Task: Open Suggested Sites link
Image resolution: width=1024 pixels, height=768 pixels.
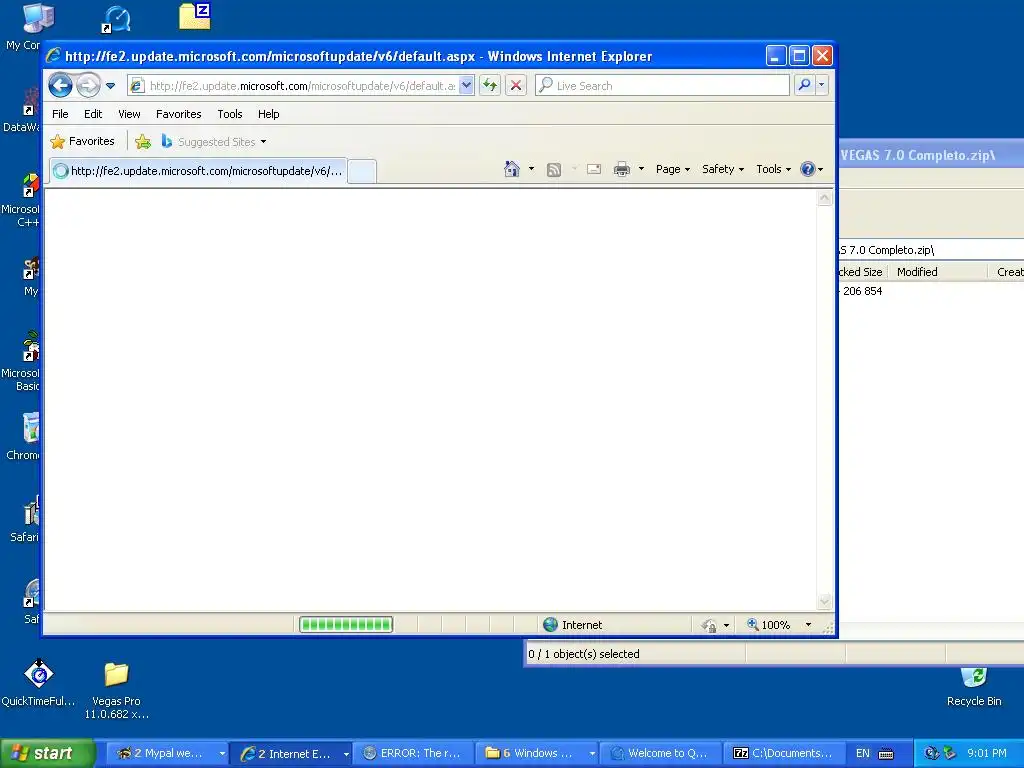Action: tap(214, 142)
